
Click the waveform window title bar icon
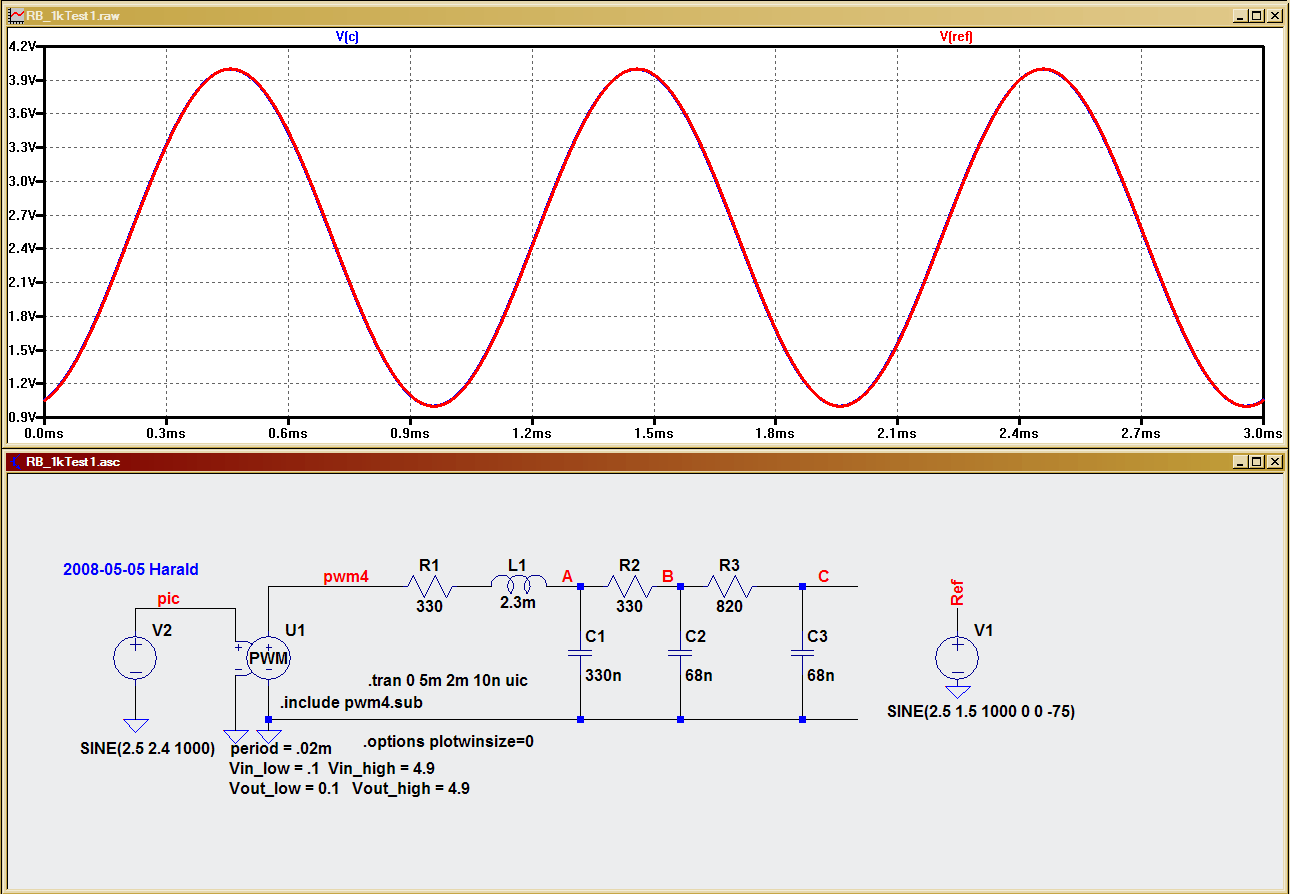(x=15, y=16)
